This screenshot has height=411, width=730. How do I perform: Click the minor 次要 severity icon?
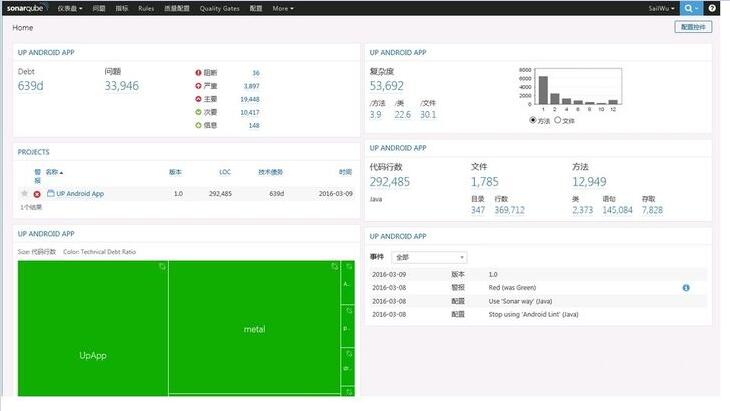pos(198,112)
